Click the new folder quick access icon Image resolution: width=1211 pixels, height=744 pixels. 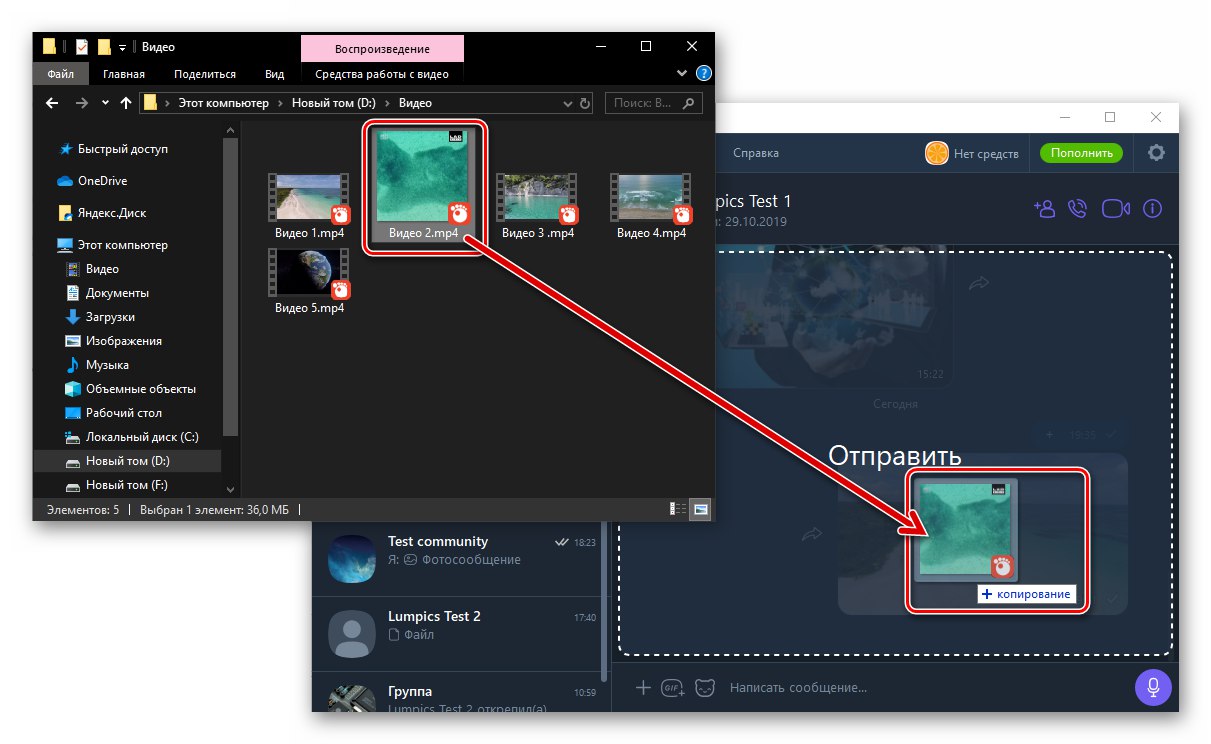[103, 46]
